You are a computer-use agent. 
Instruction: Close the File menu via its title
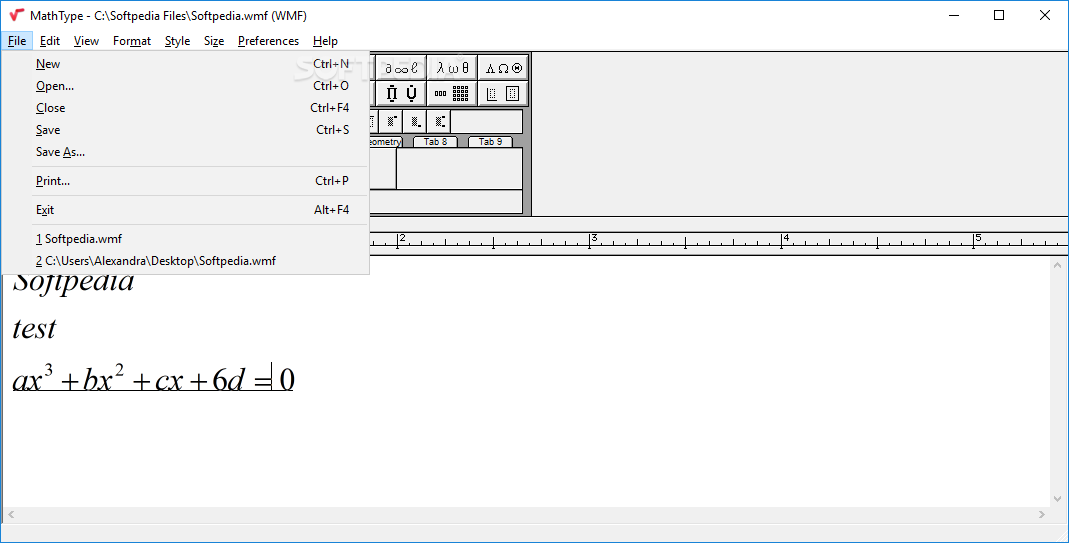tap(17, 41)
